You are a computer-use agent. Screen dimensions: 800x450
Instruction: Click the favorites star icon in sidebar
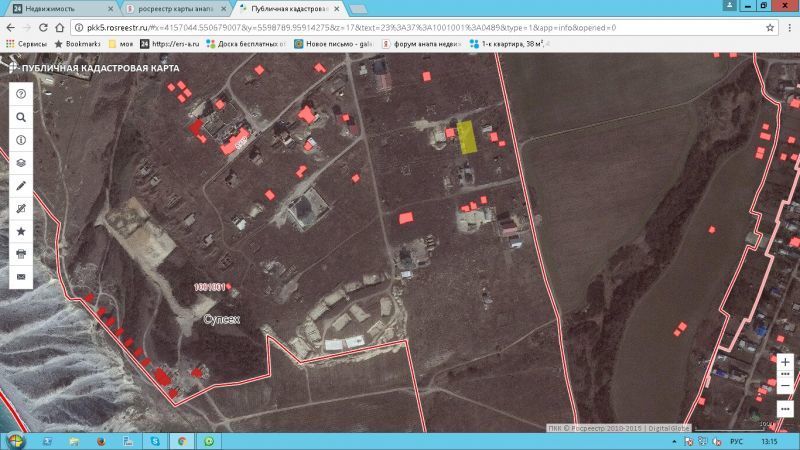pyautogui.click(x=20, y=231)
